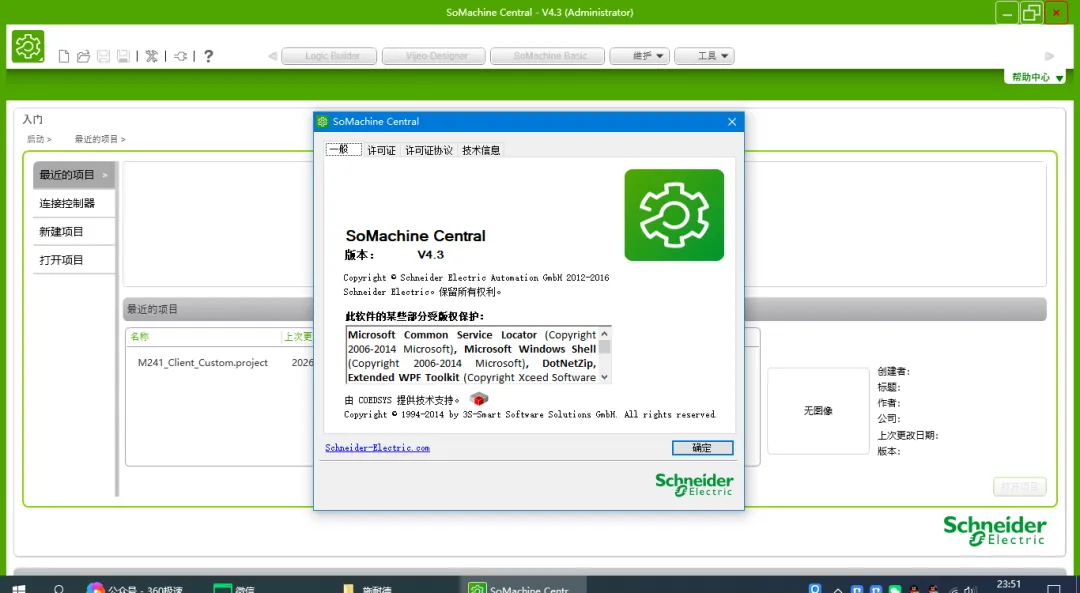This screenshot has width=1080, height=593.
Task: Expand the 工具 dropdown menu
Action: point(705,56)
